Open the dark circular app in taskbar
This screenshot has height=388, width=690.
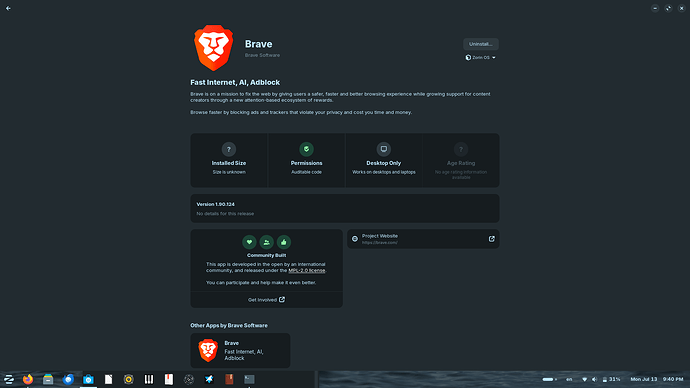click(189, 379)
